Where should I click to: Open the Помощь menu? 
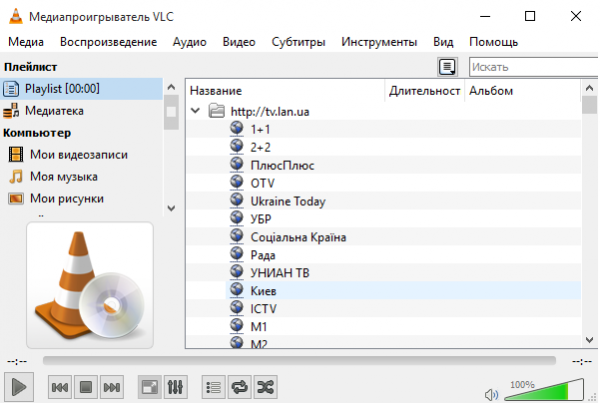(x=494, y=42)
